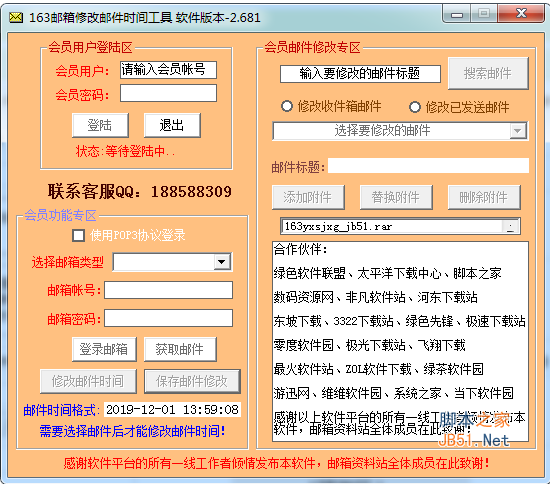Click the 邮件时间格式 date-time field

172,410
